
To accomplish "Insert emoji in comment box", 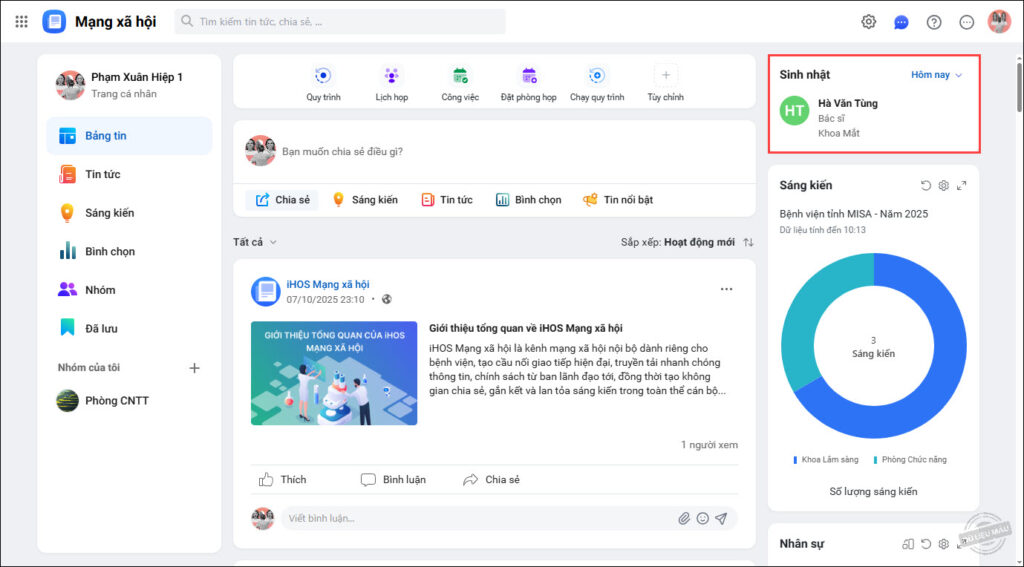I will coord(703,519).
